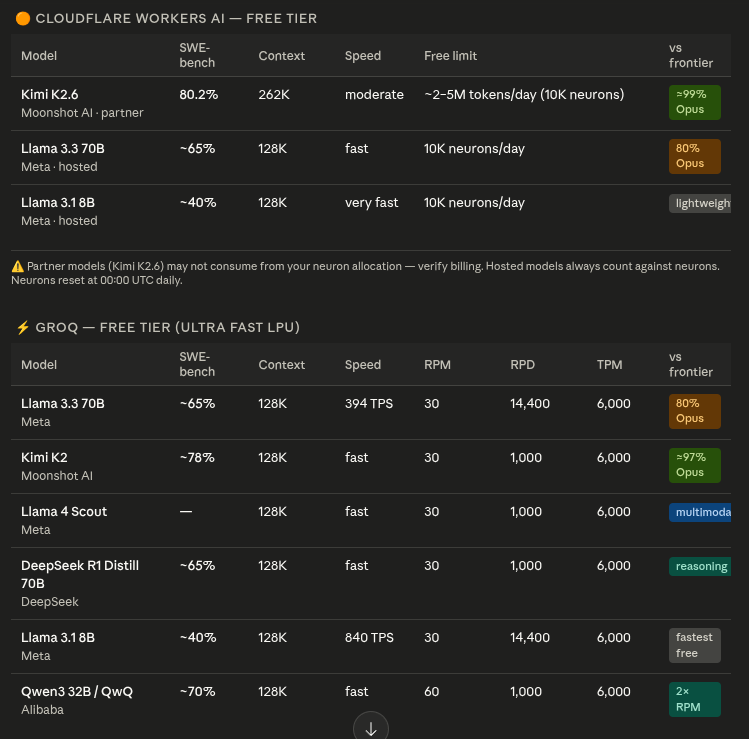Click the Free limit column header
The height and width of the screenshot is (739, 749).
click(x=450, y=56)
